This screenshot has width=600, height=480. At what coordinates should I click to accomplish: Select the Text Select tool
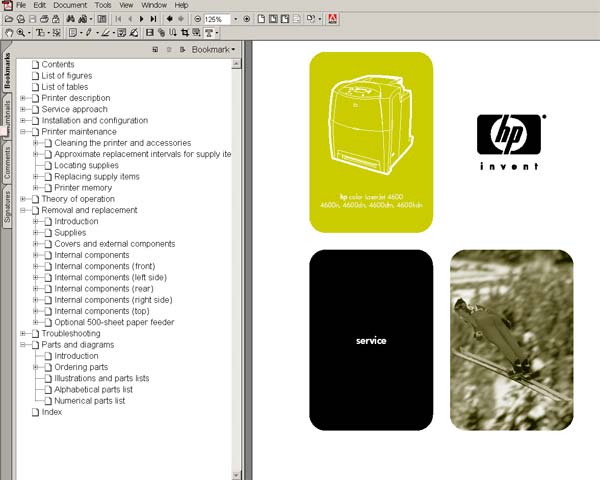[x=40, y=33]
